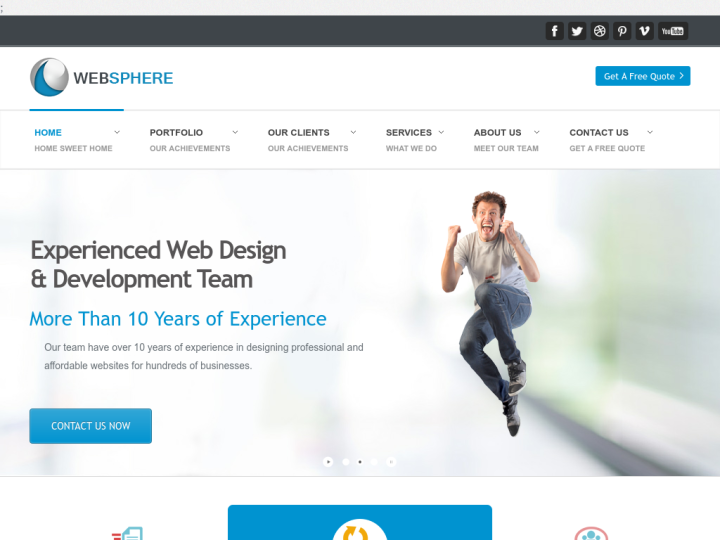This screenshot has width=720, height=540.
Task: Click the play button in slider controls
Action: pyautogui.click(x=328, y=461)
